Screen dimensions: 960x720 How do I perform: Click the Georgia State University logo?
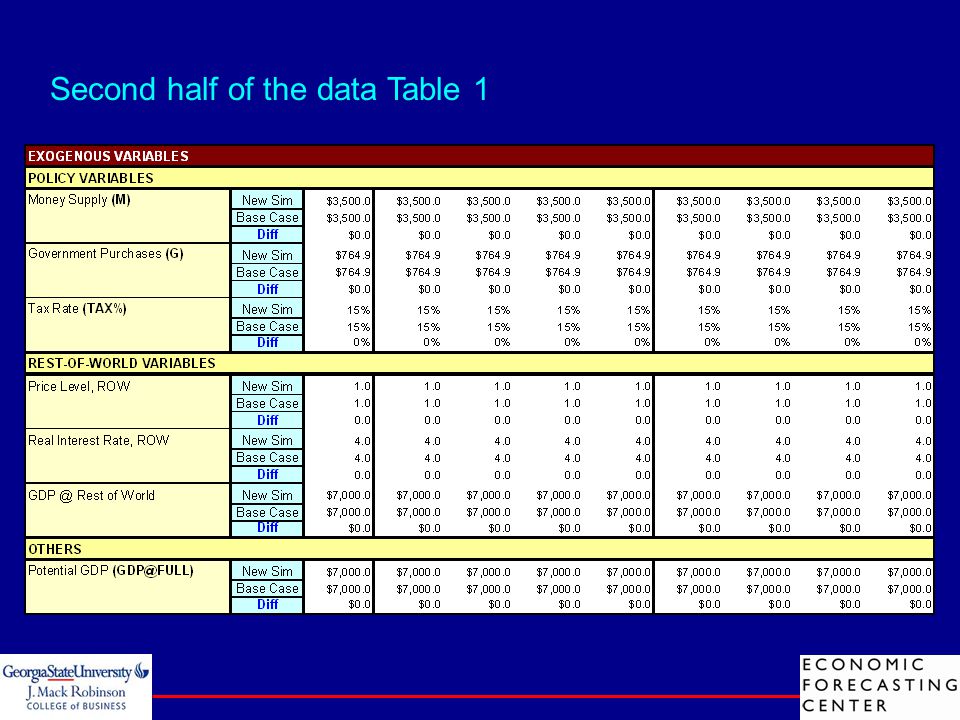76,687
